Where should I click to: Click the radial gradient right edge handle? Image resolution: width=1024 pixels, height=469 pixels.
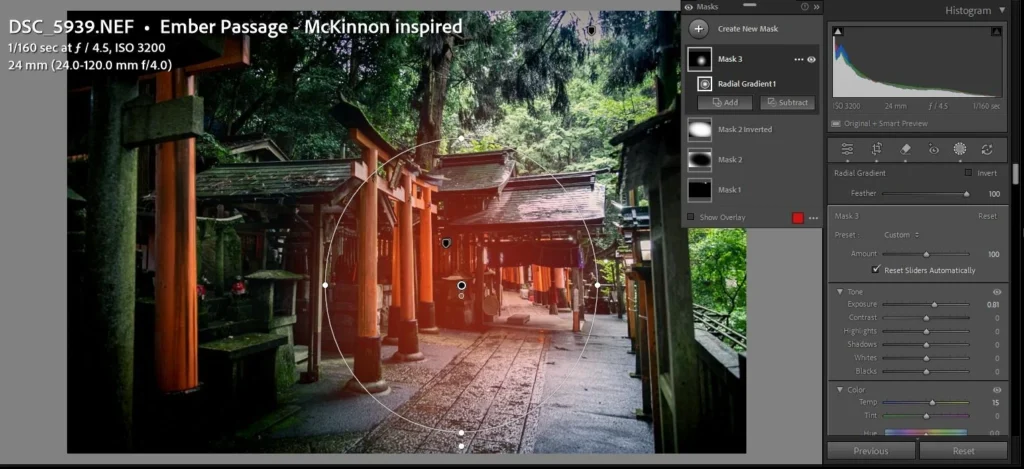(598, 285)
